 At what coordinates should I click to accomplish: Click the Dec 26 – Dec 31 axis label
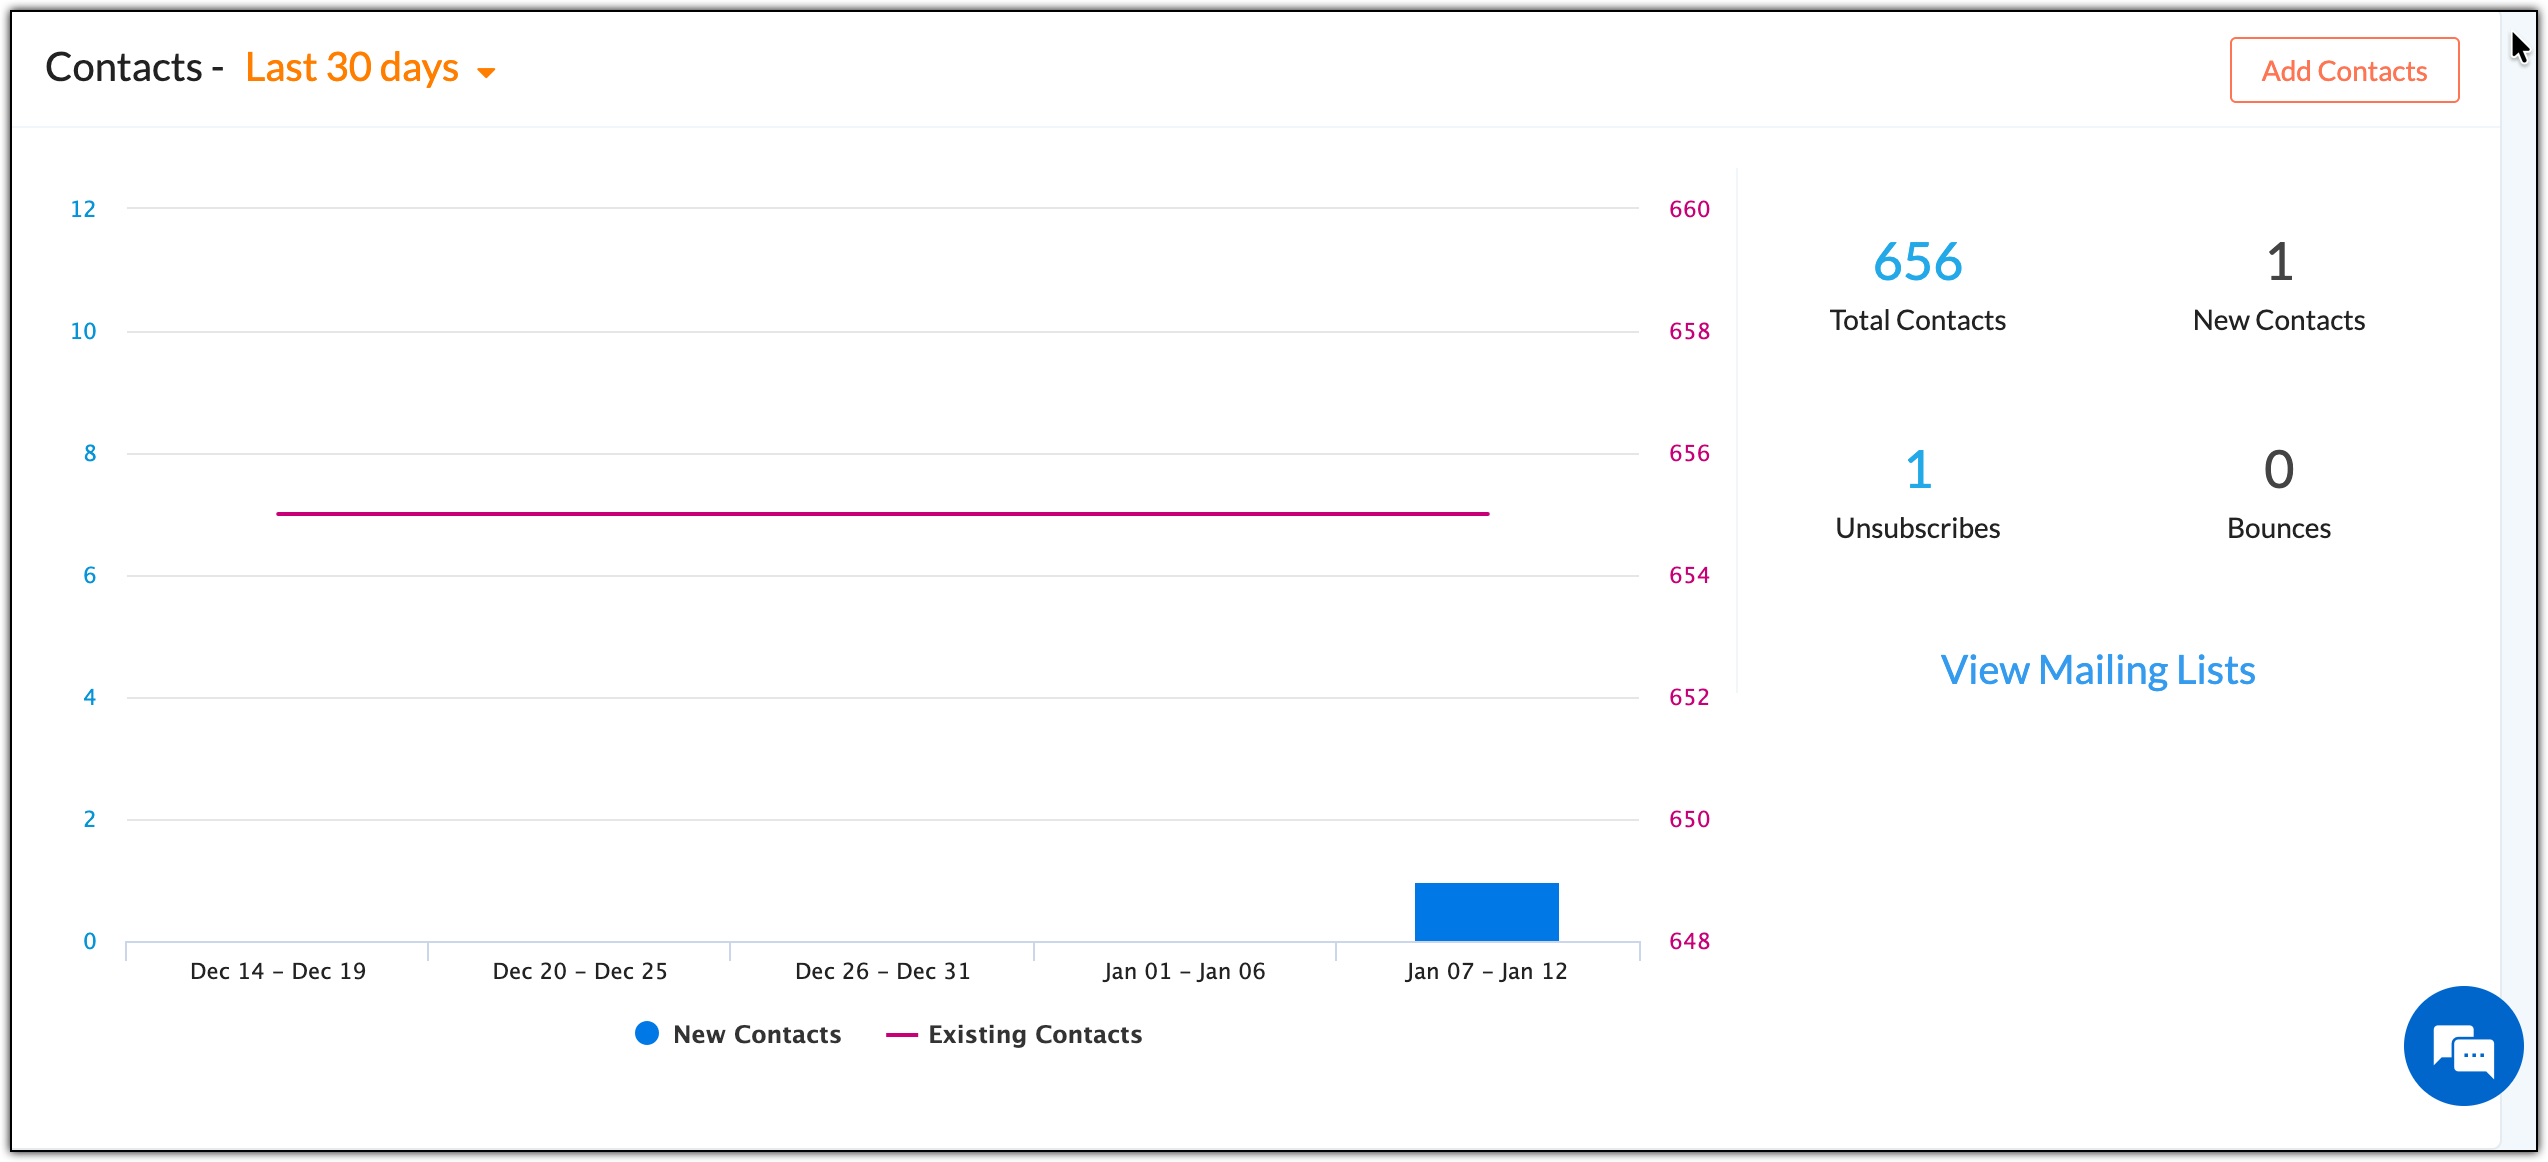pyautogui.click(x=882, y=971)
